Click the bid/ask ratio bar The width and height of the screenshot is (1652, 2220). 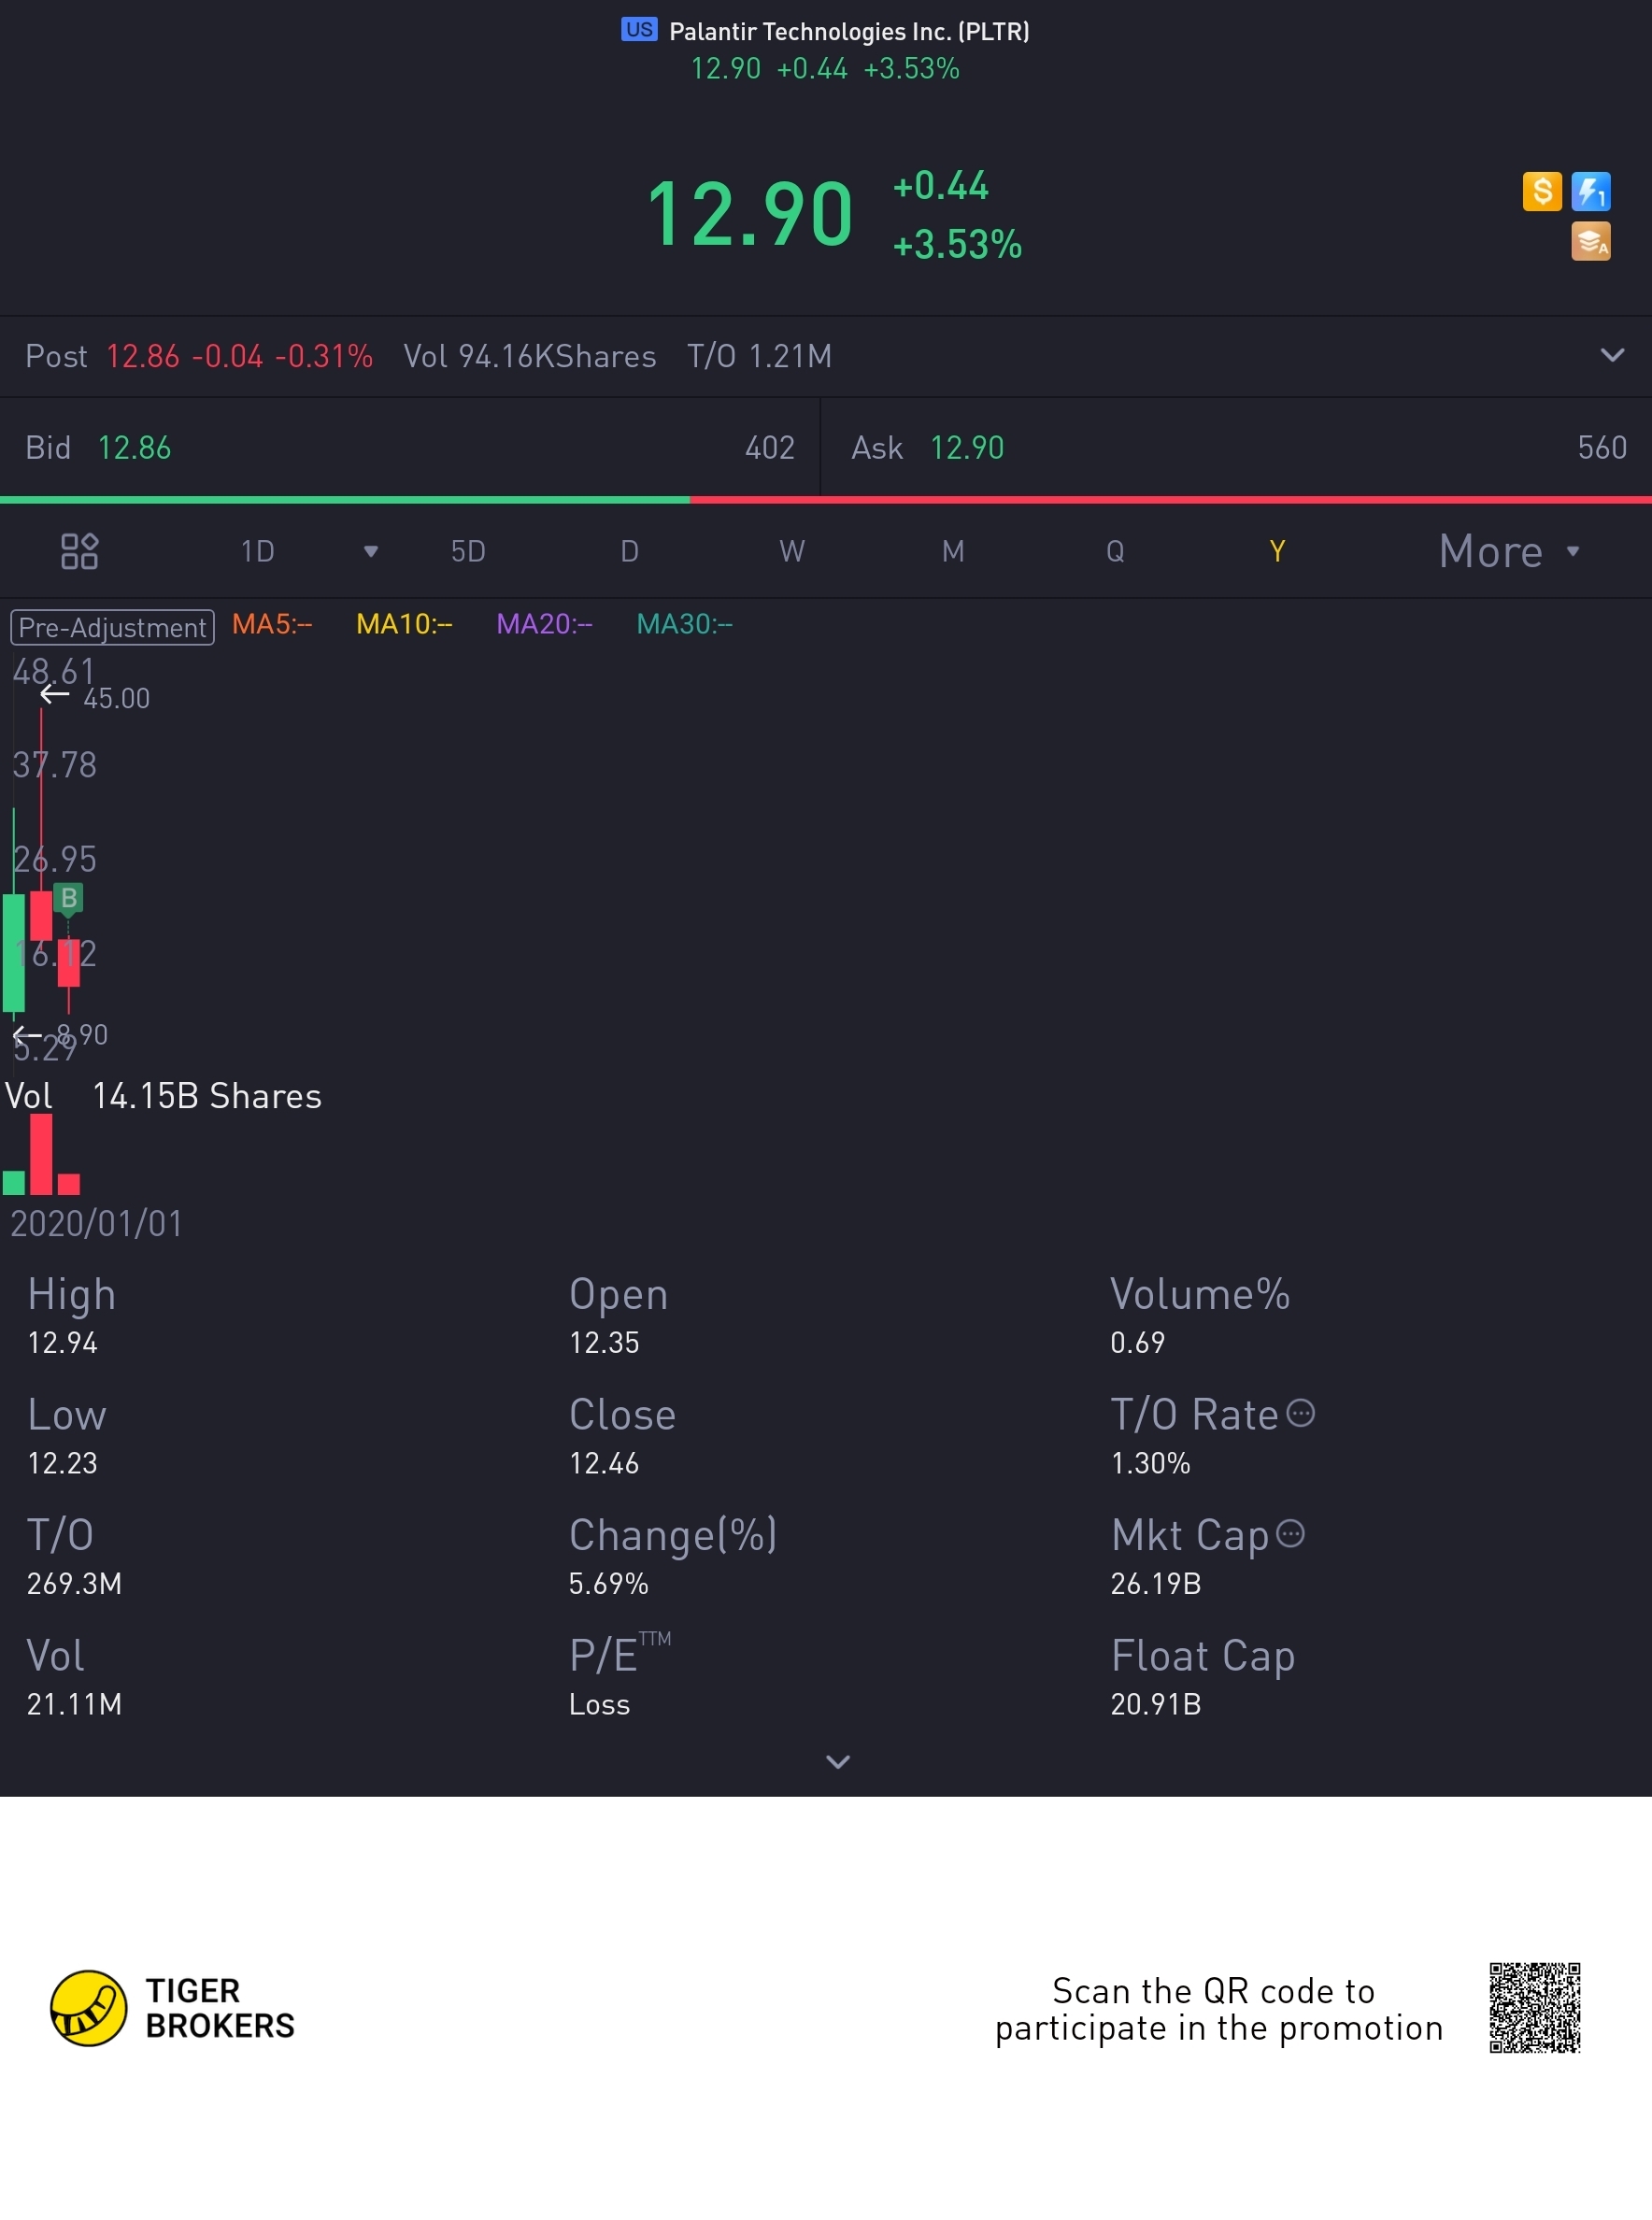[826, 499]
